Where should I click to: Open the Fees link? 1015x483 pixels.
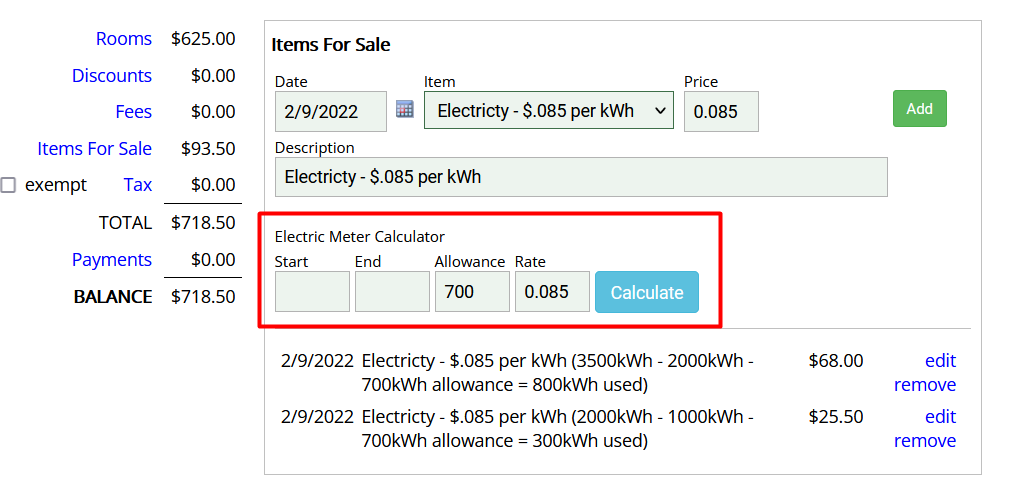pyautogui.click(x=133, y=112)
